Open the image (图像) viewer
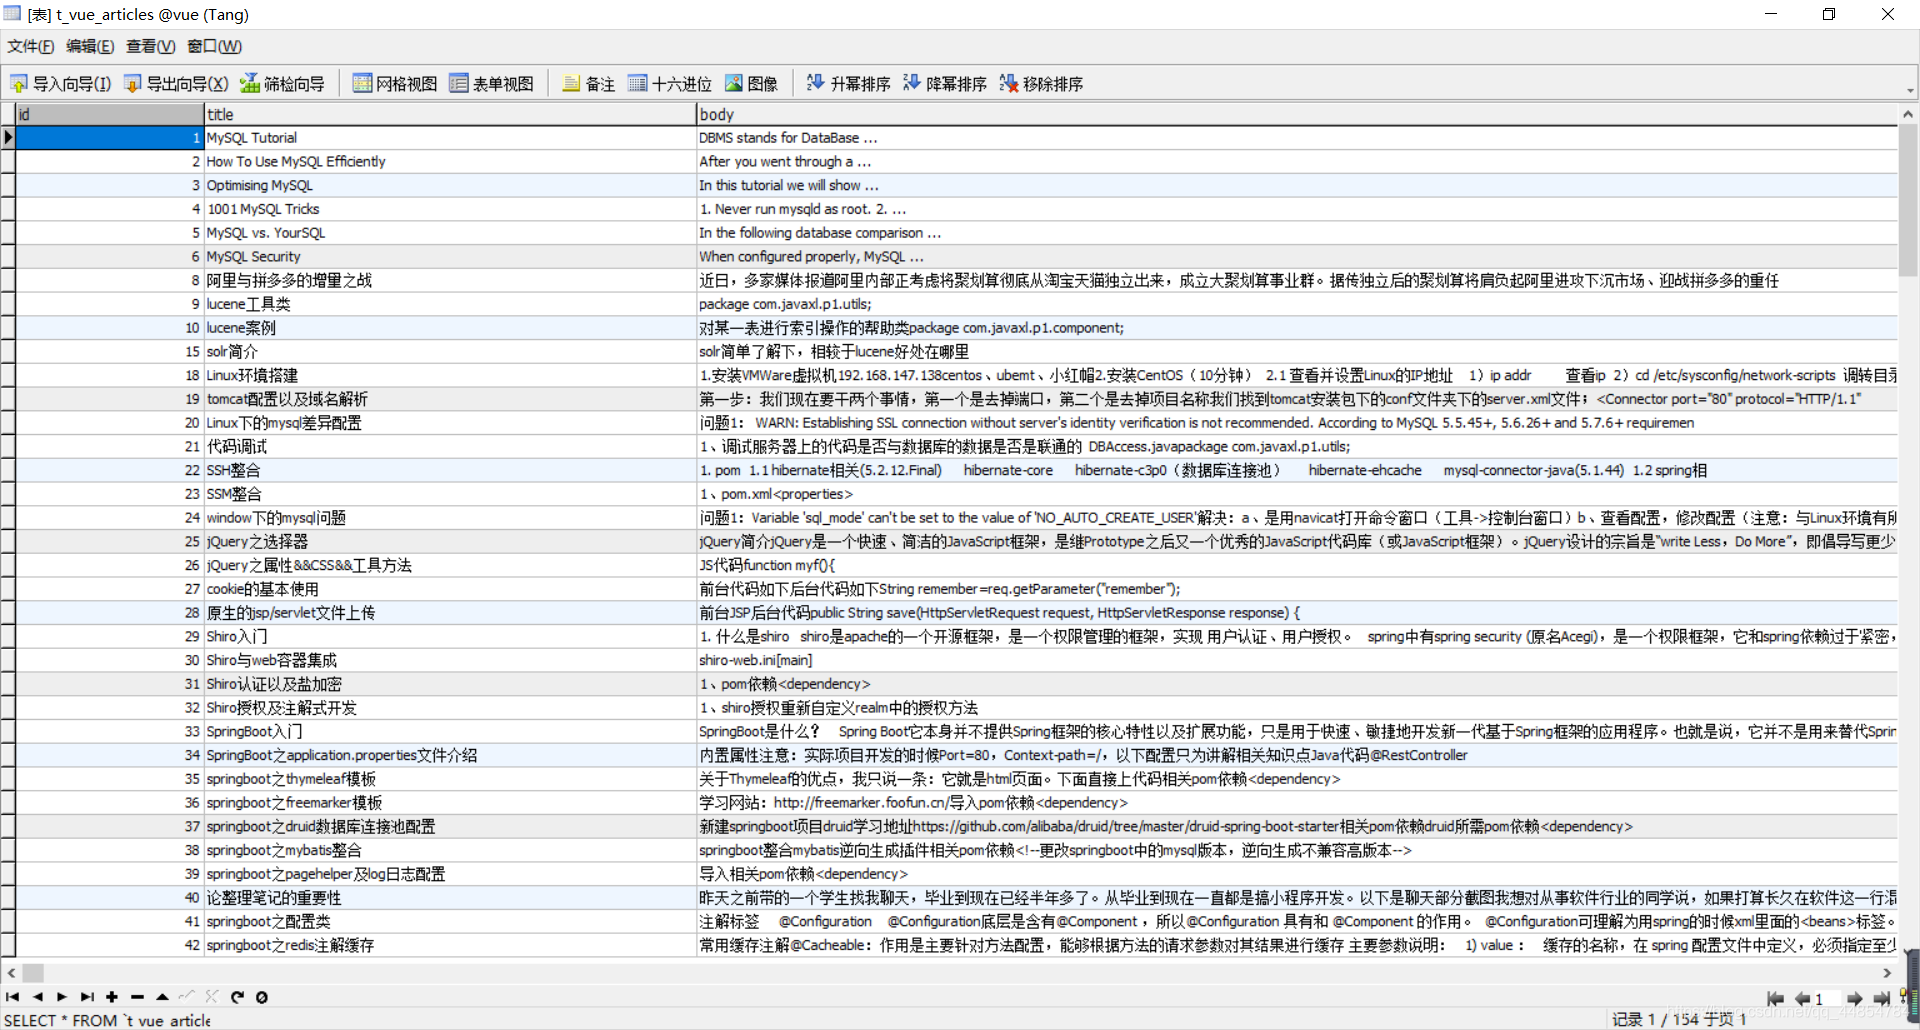 point(751,84)
